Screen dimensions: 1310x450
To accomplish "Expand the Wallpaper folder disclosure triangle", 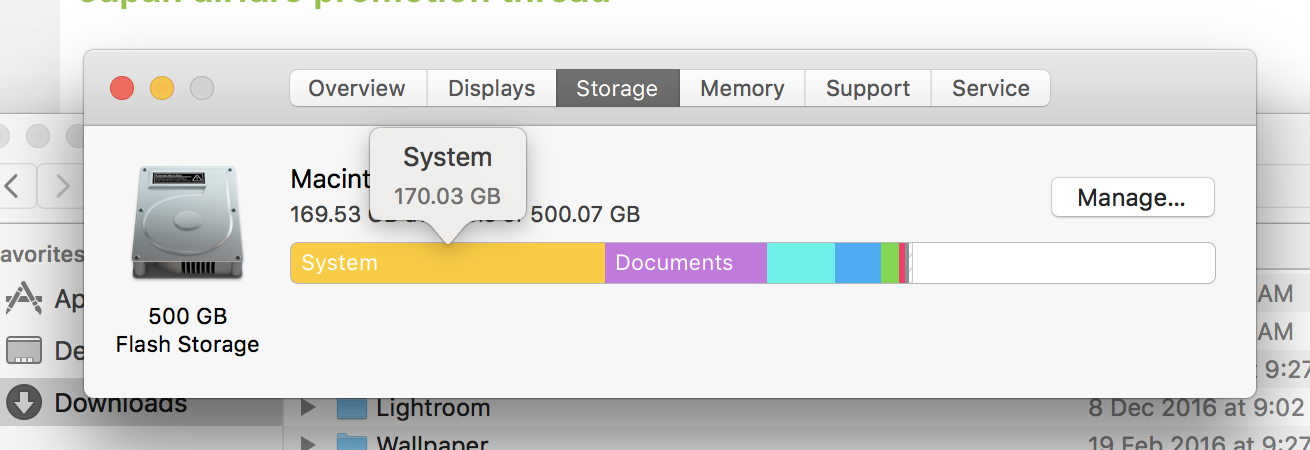I will (308, 441).
